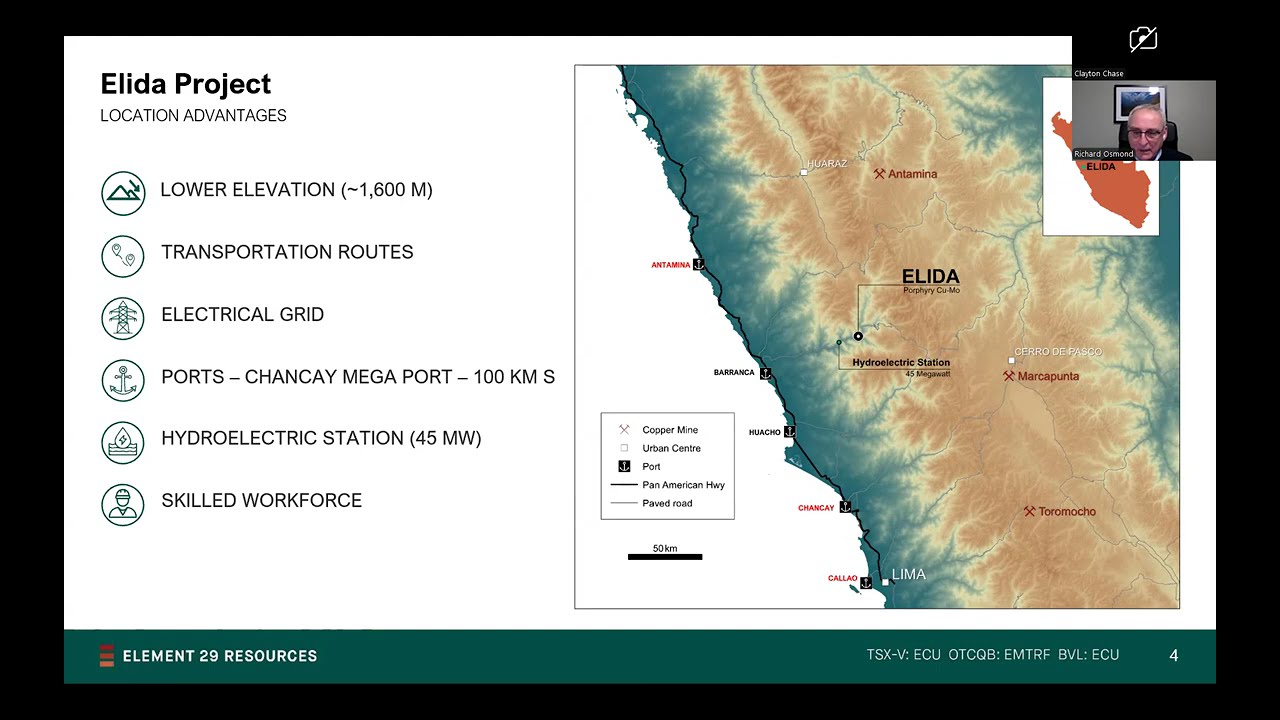Click the worker icon beside Skilled Workforce

click(123, 504)
